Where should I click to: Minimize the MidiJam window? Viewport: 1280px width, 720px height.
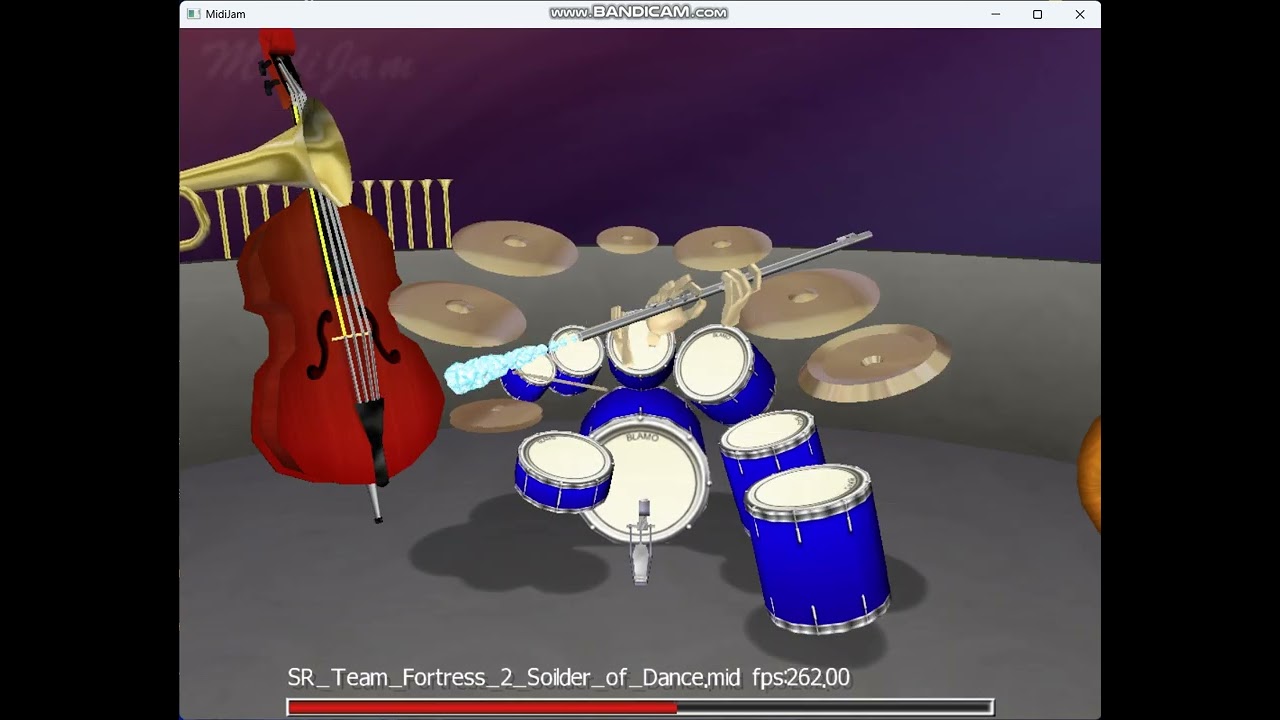[x=996, y=14]
